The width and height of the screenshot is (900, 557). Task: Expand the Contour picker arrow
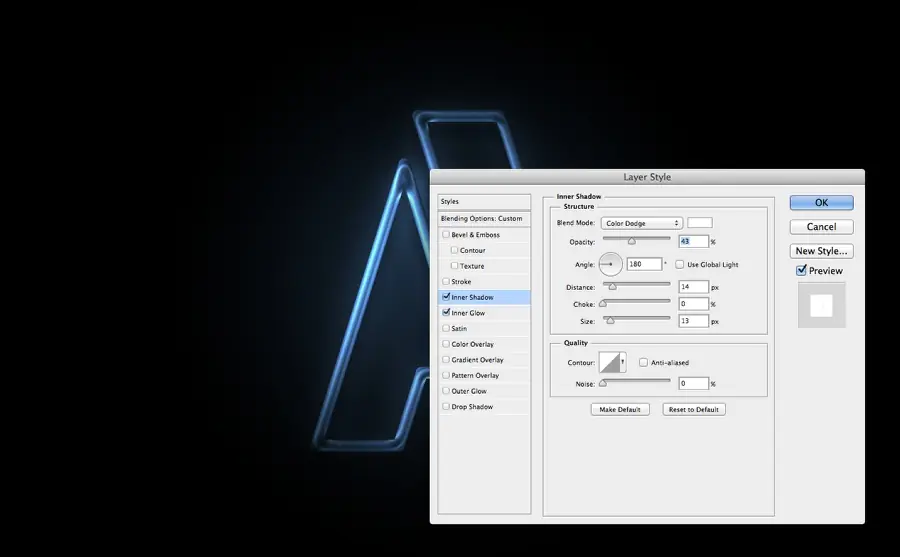623,362
